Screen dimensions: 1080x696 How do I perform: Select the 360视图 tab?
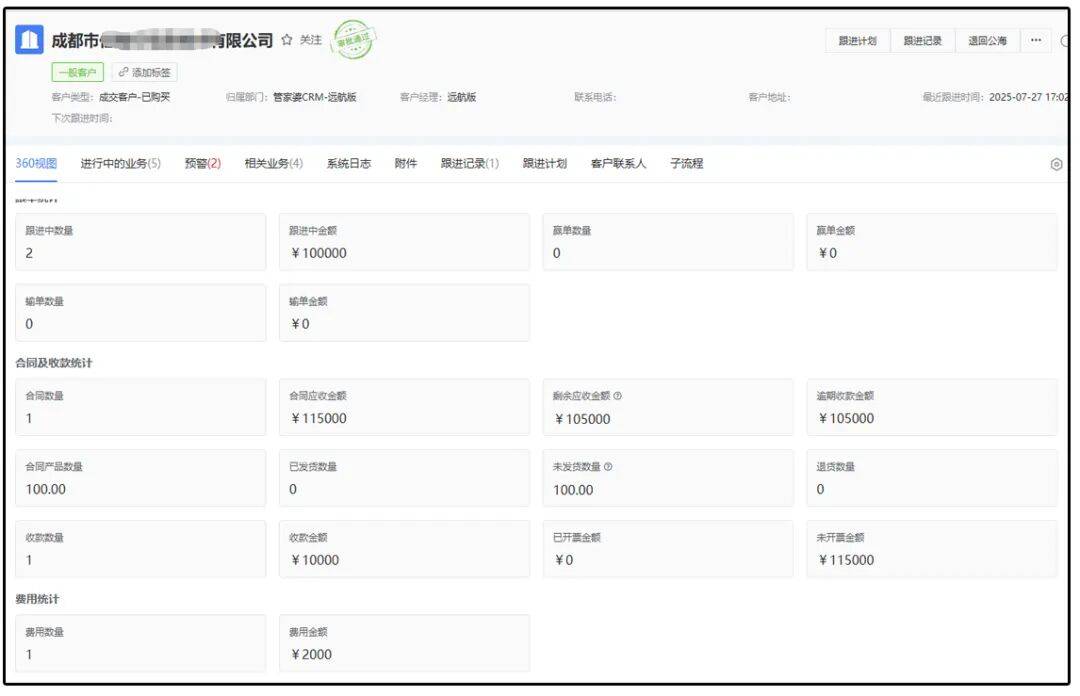(x=36, y=163)
